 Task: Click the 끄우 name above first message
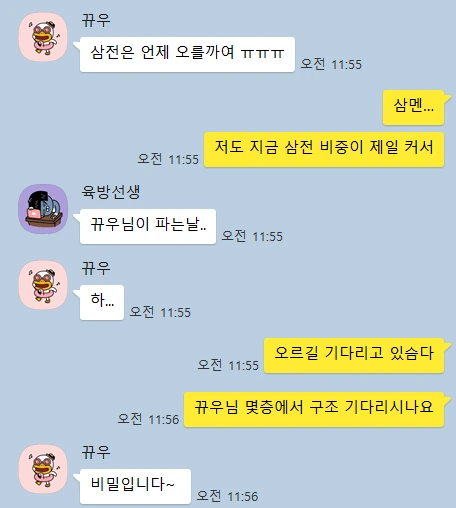click(96, 20)
